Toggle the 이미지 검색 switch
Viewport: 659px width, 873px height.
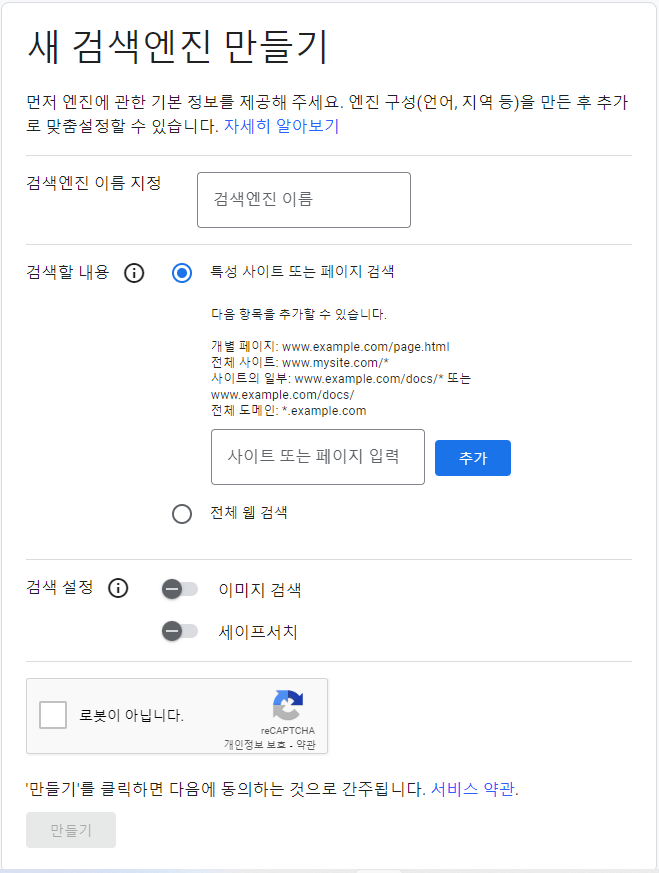point(179,589)
